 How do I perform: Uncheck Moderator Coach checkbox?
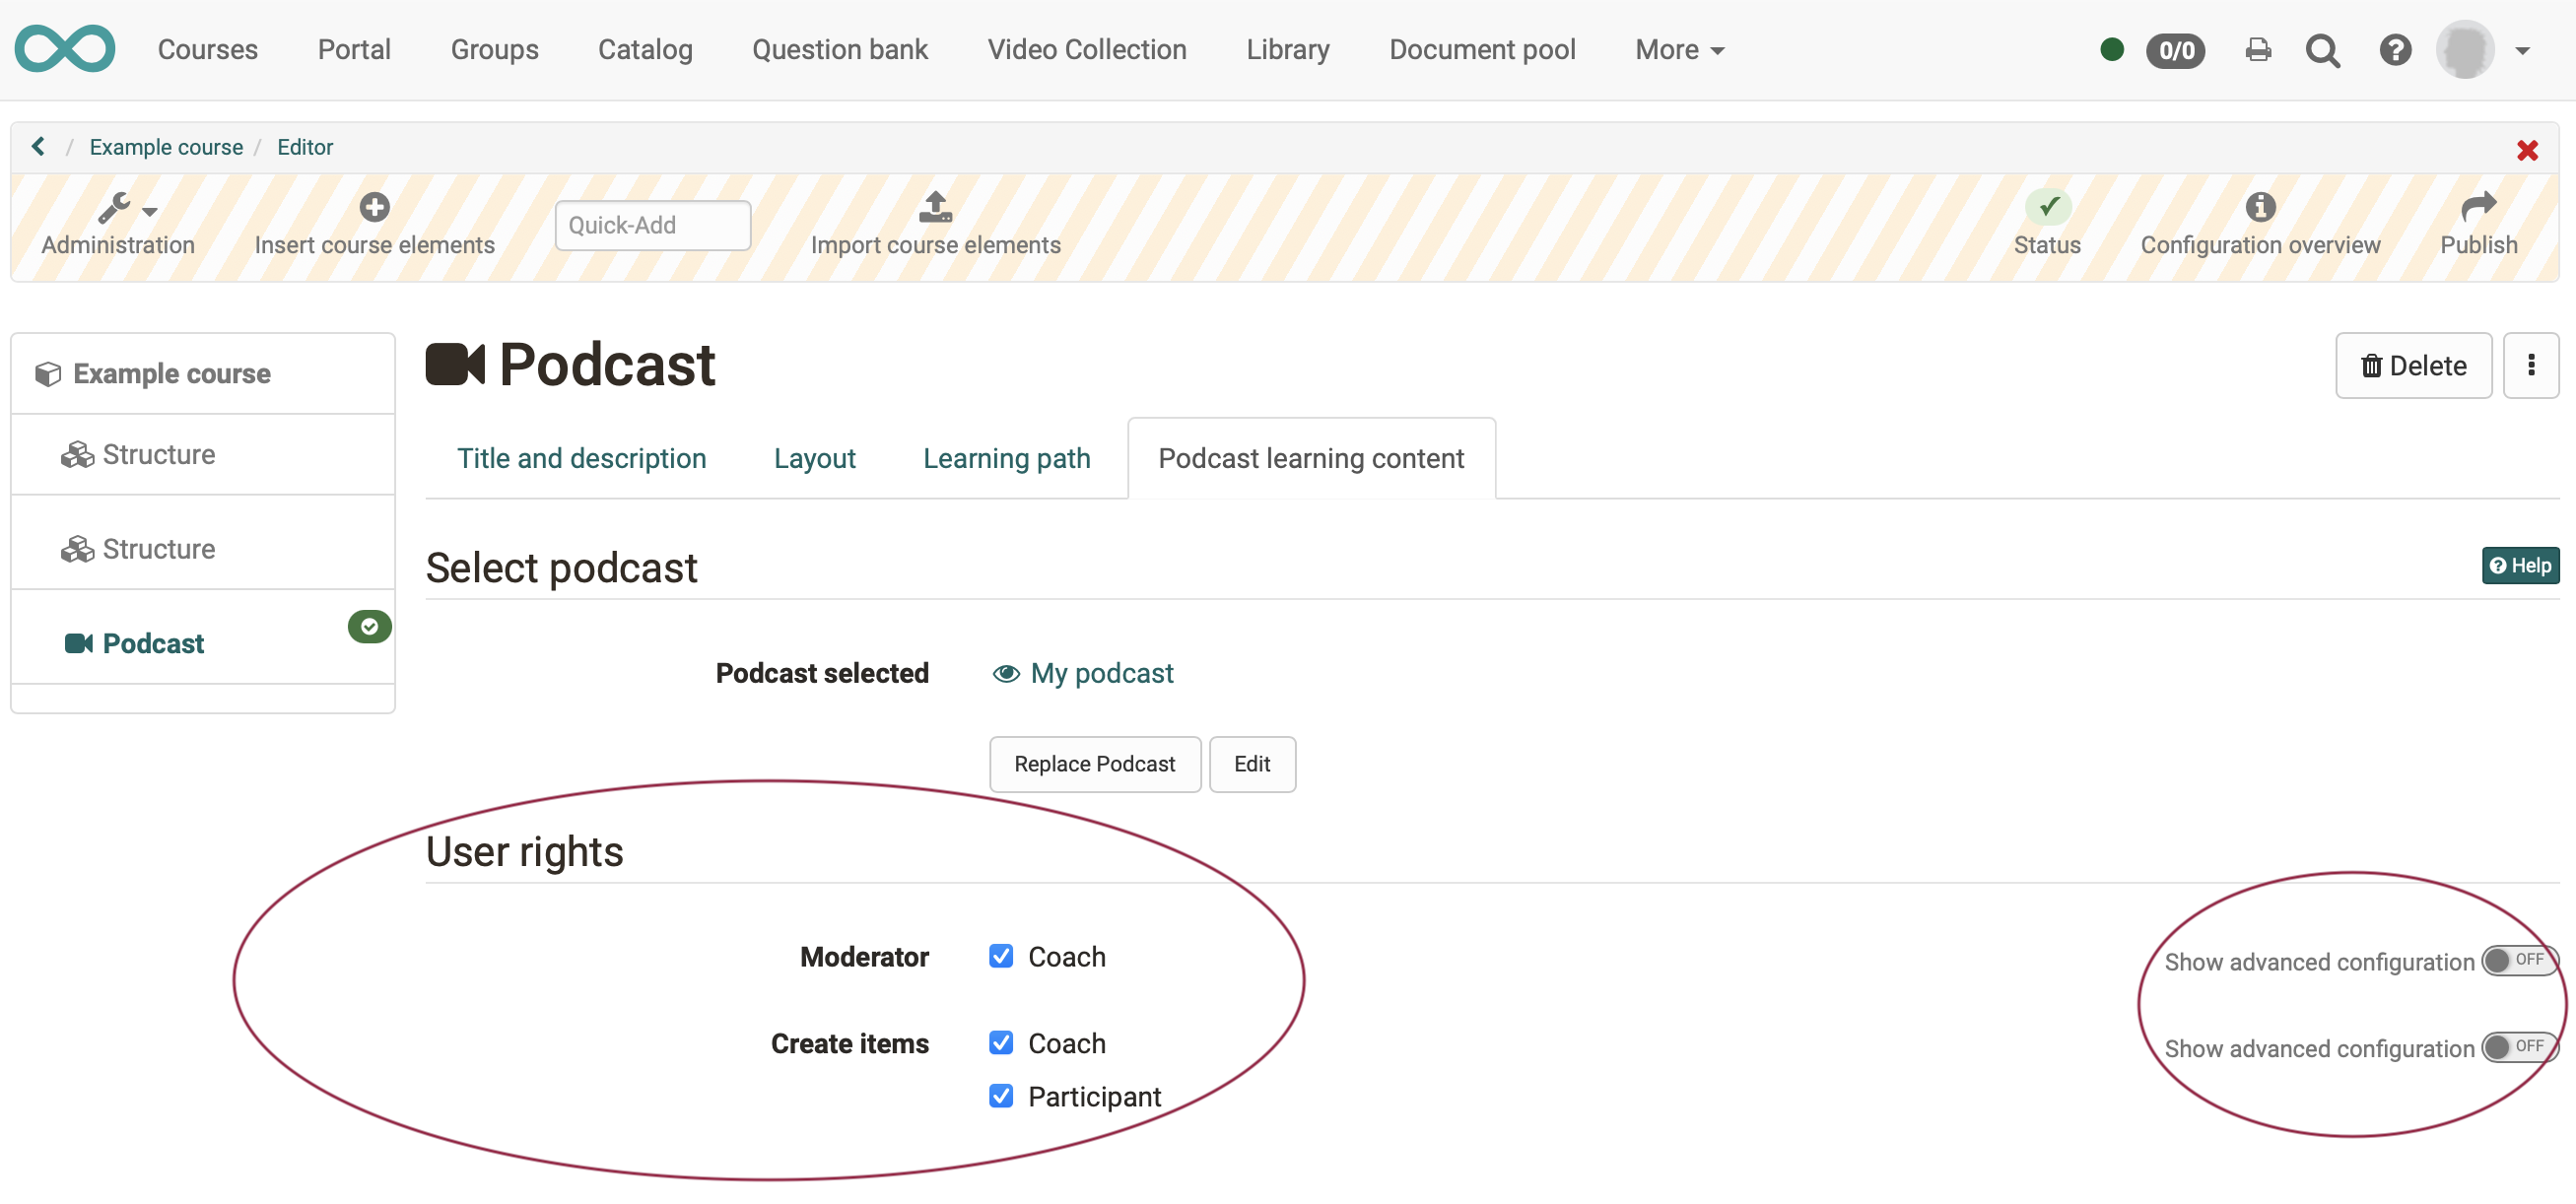pyautogui.click(x=1000, y=956)
